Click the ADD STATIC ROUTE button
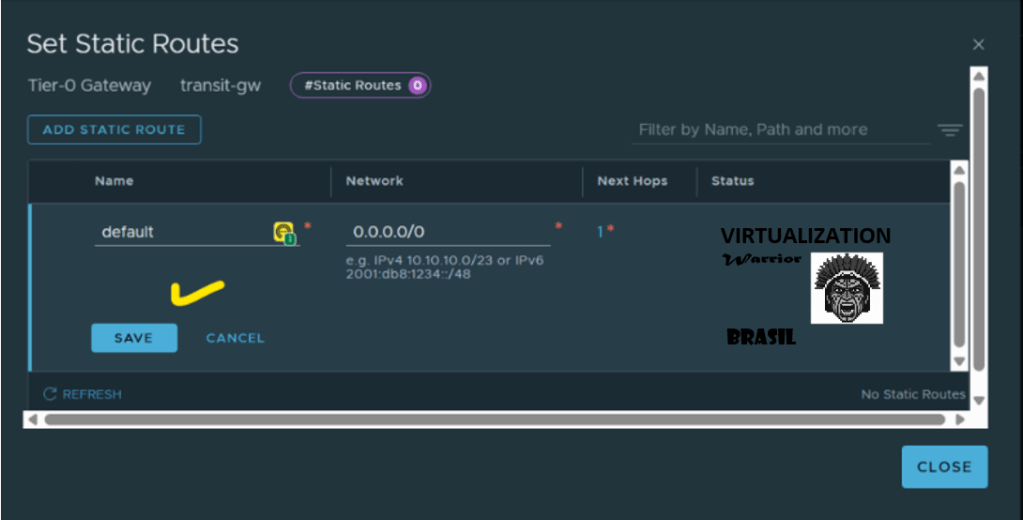 click(114, 130)
